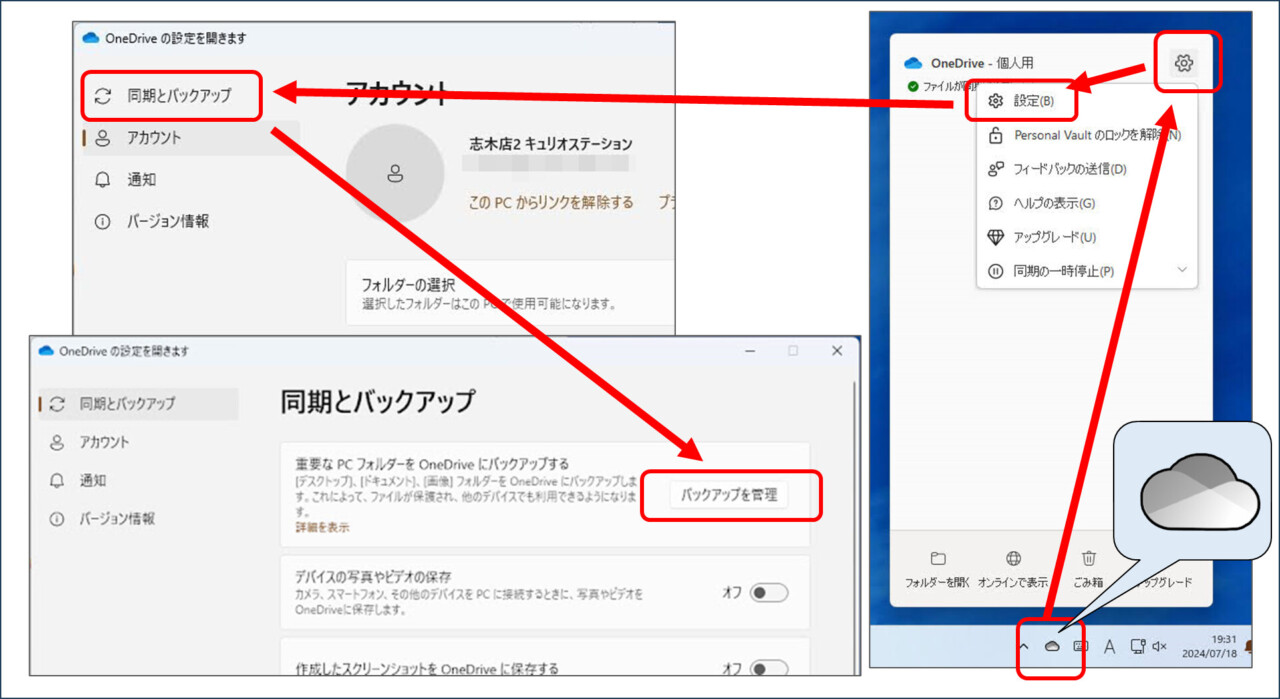Screen dimensions: 1280x699
Task: Open ヘルプの表示(G) menu entry
Action: tap(1086, 203)
